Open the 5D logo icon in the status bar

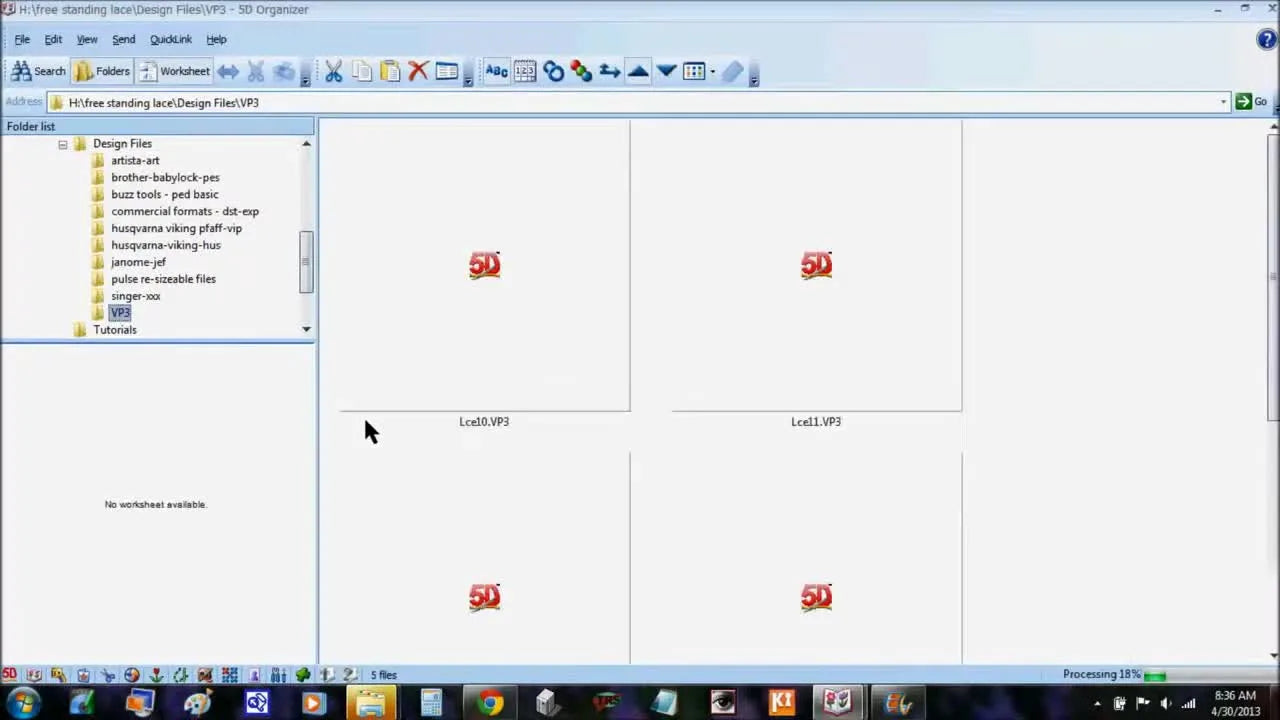9,674
